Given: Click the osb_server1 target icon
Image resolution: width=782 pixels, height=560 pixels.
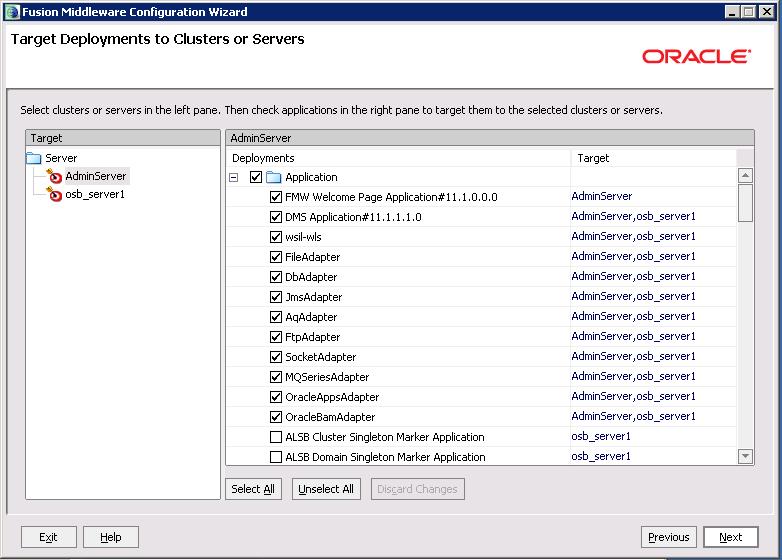Looking at the screenshot, I should (x=54, y=194).
